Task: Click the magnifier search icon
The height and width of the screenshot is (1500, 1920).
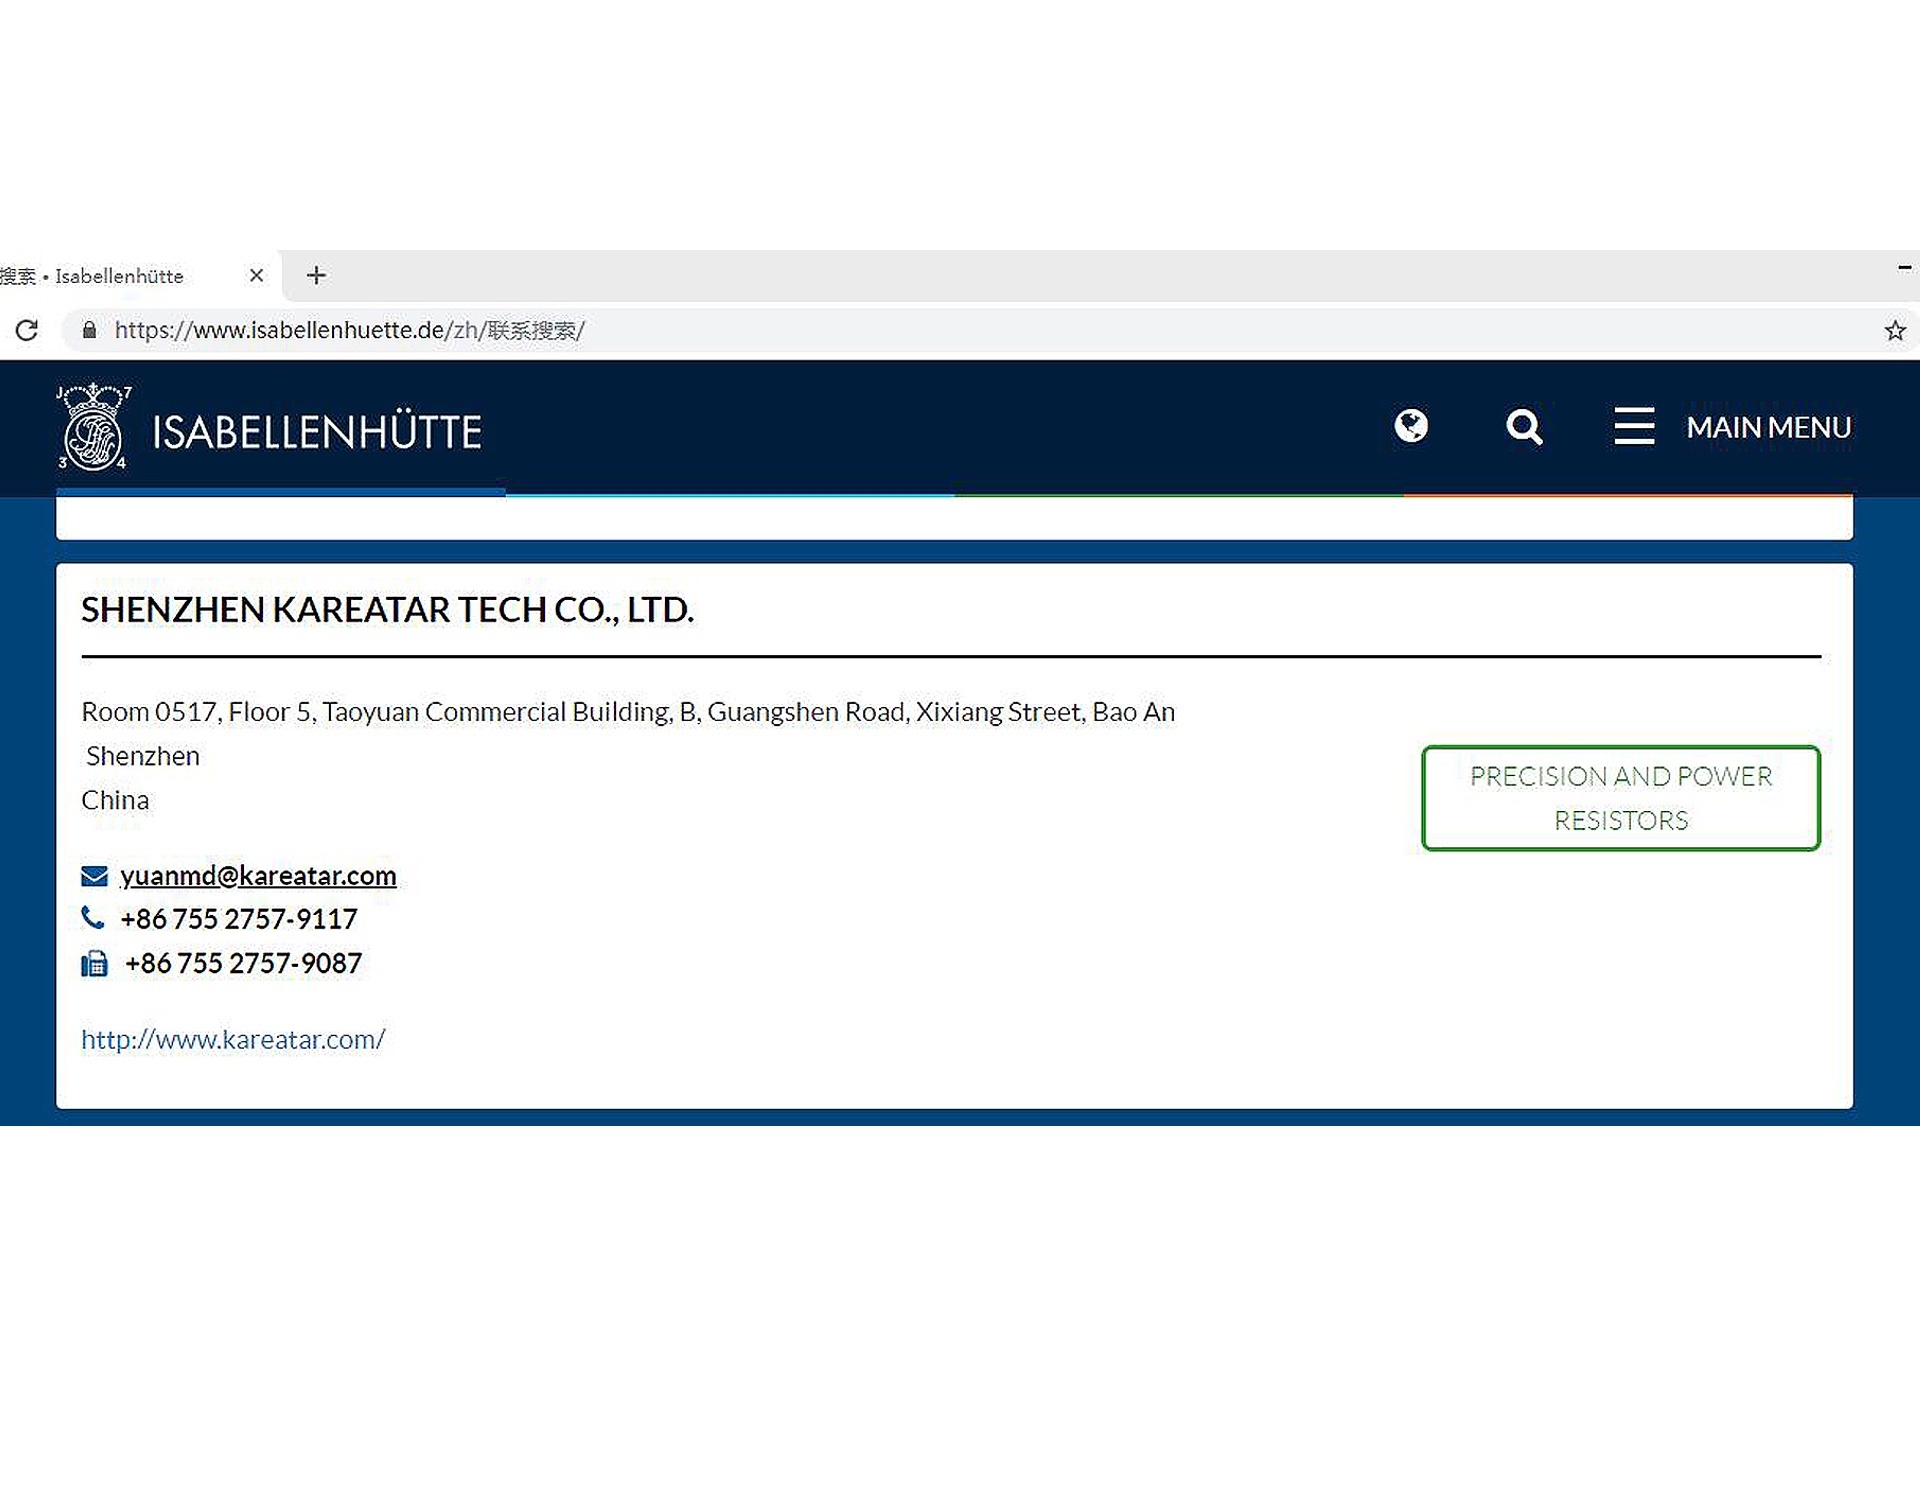Action: pyautogui.click(x=1524, y=427)
